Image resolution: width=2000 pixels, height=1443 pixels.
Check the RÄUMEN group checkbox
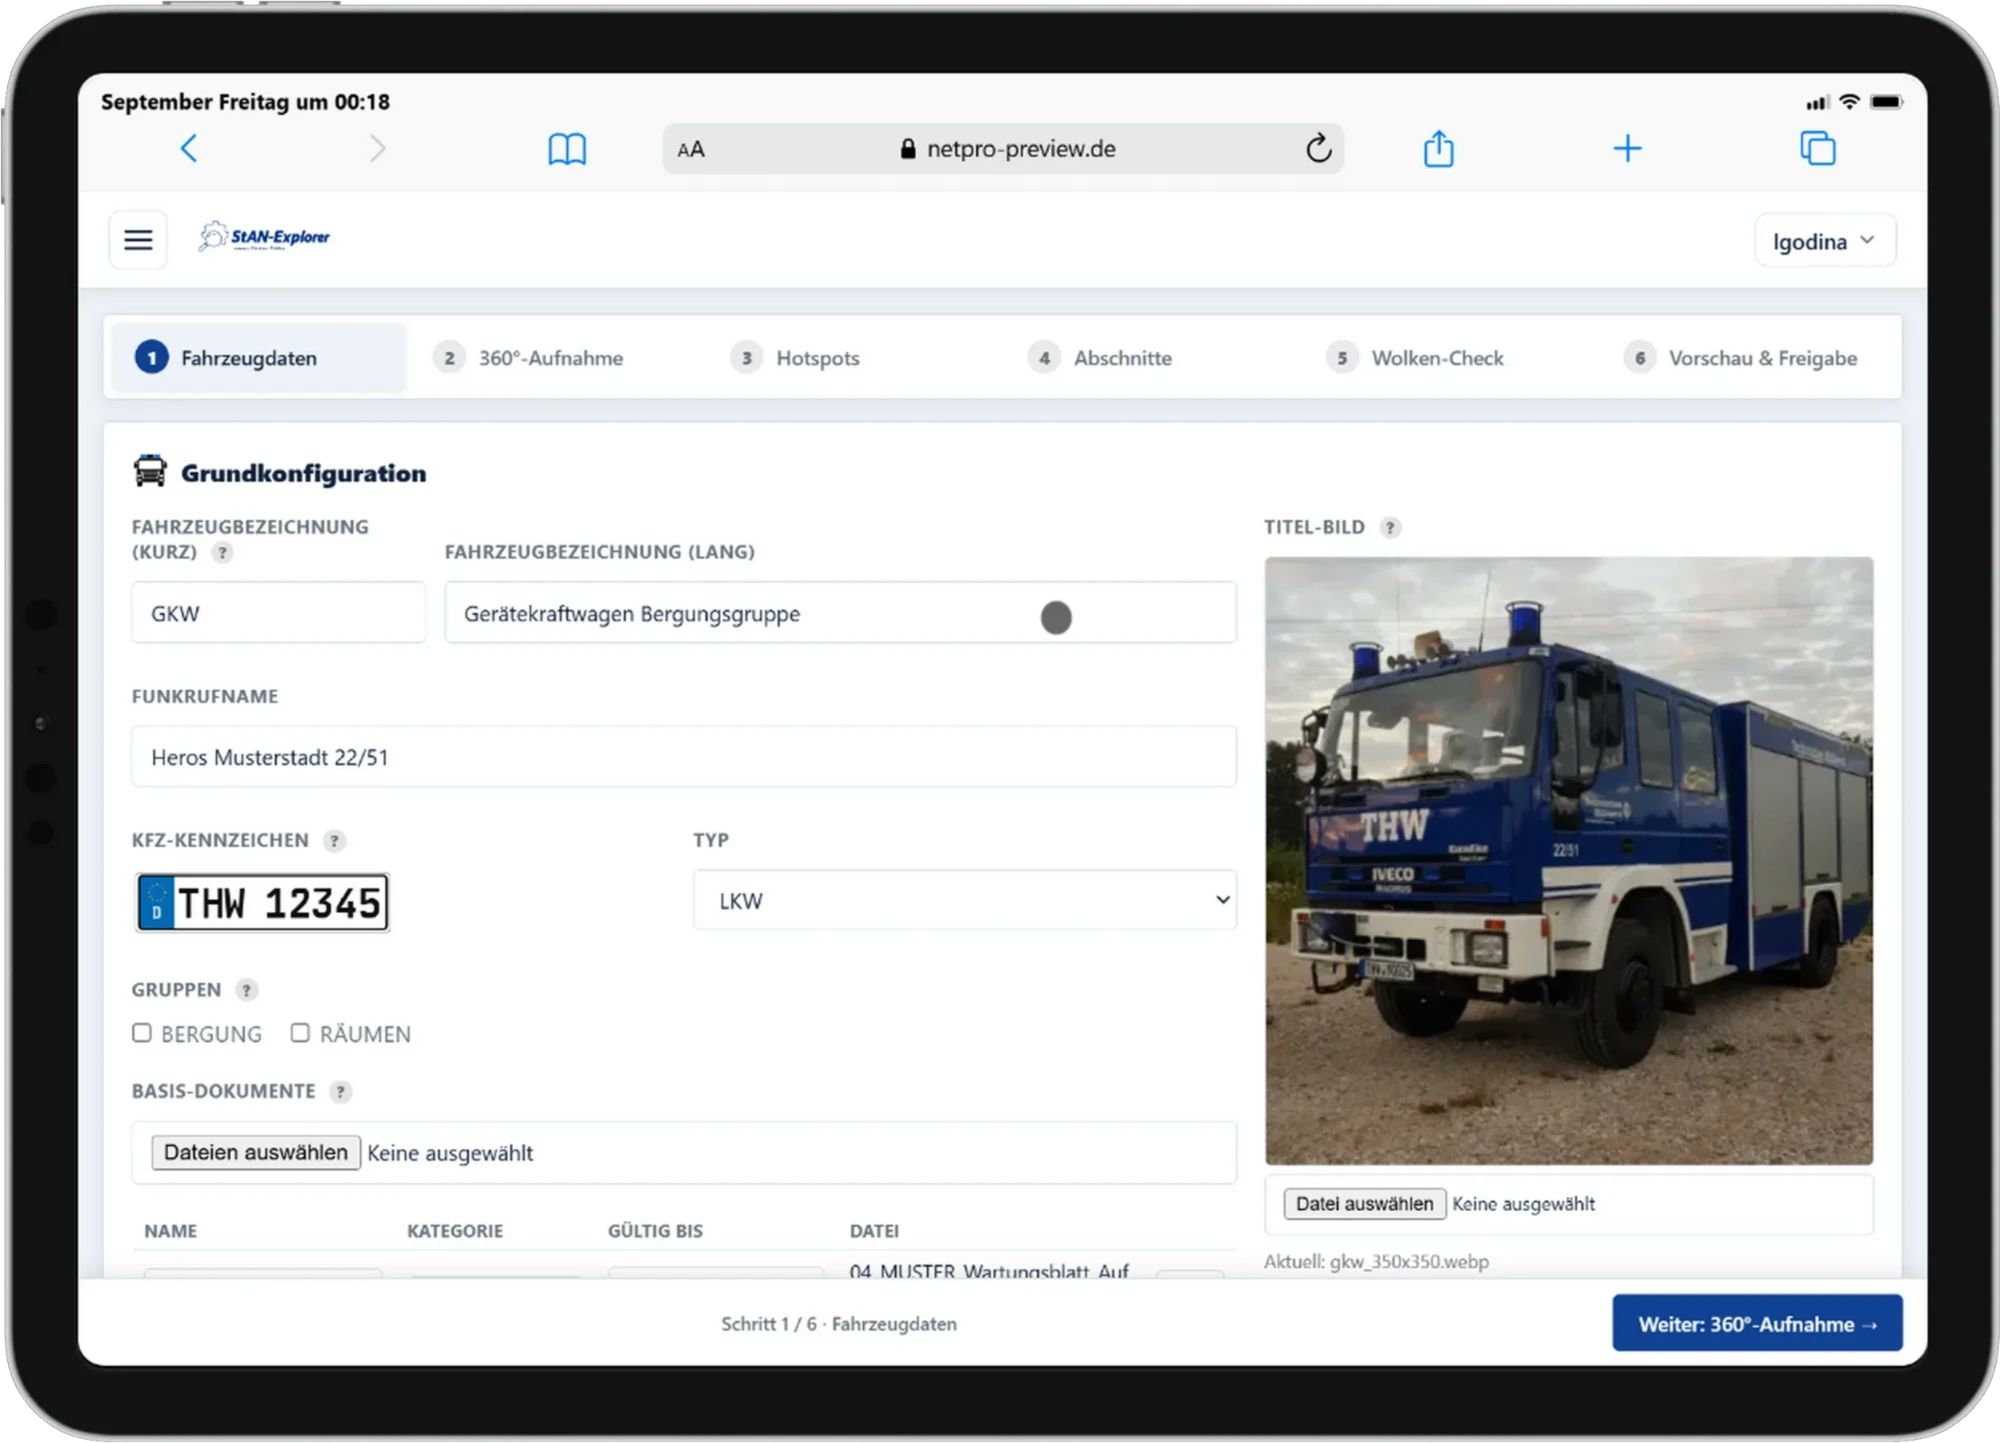pyautogui.click(x=300, y=1033)
